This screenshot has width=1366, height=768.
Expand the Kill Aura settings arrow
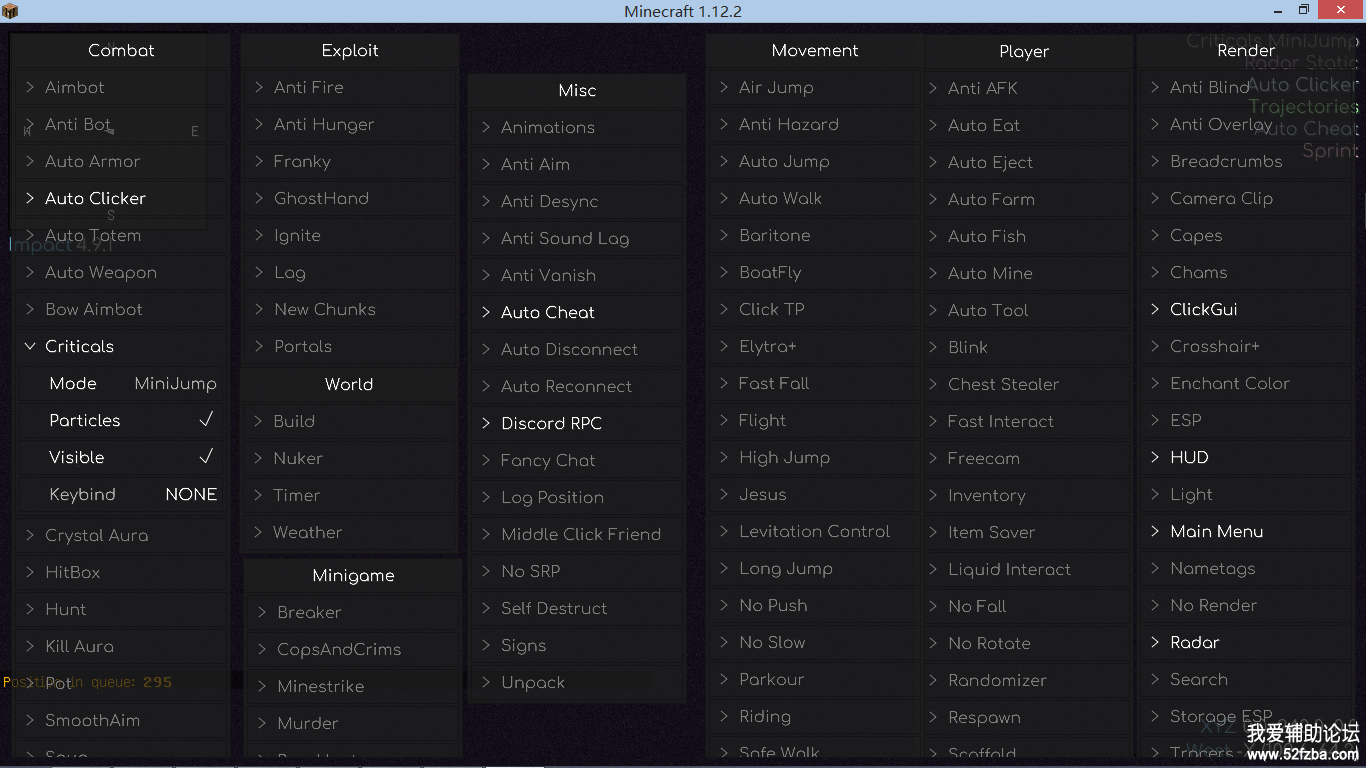pyautogui.click(x=30, y=646)
